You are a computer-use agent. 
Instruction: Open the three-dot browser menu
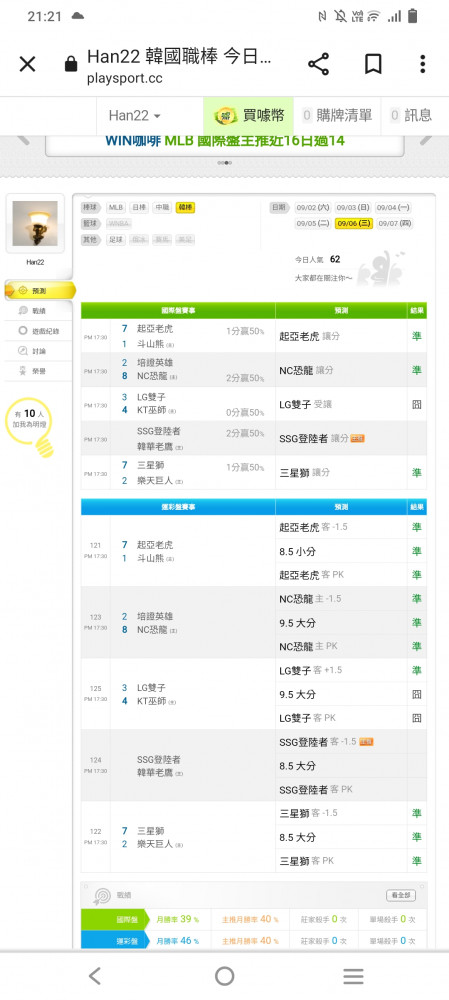pyautogui.click(x=422, y=64)
